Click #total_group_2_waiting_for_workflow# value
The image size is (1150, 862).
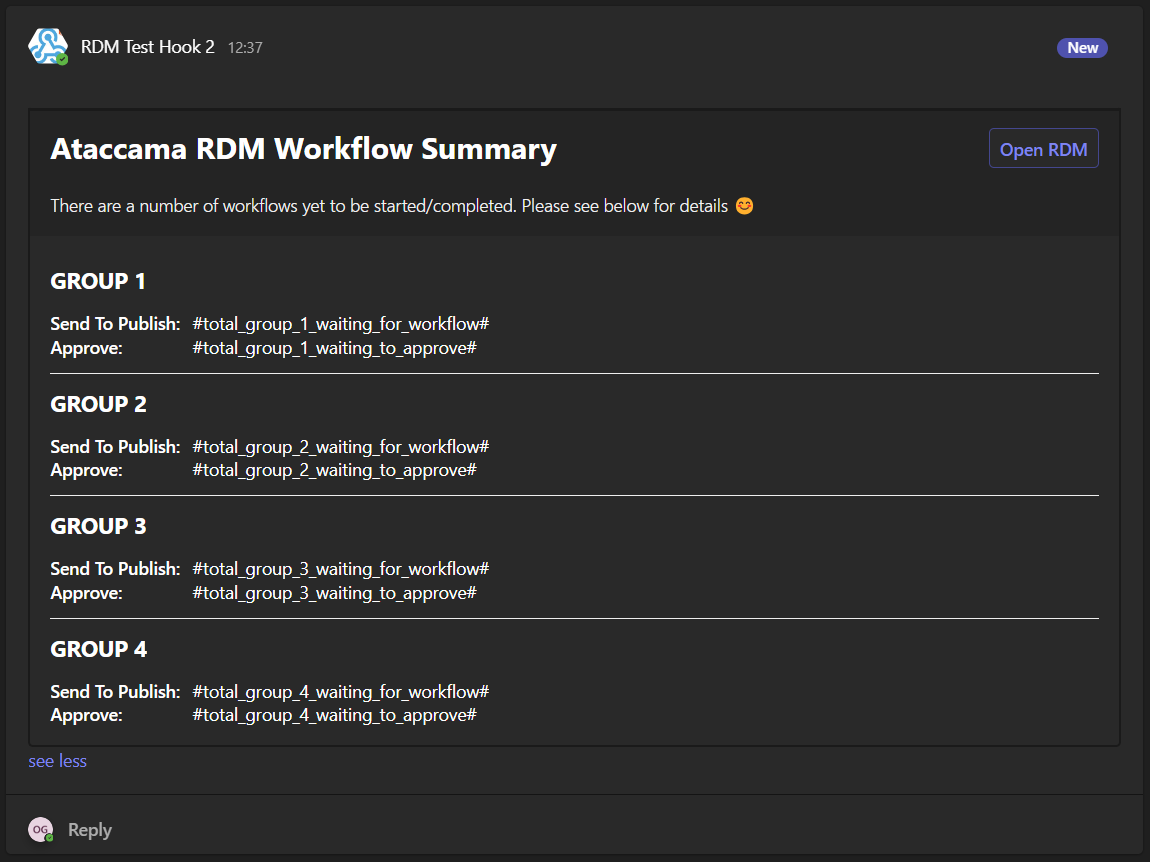(x=340, y=447)
